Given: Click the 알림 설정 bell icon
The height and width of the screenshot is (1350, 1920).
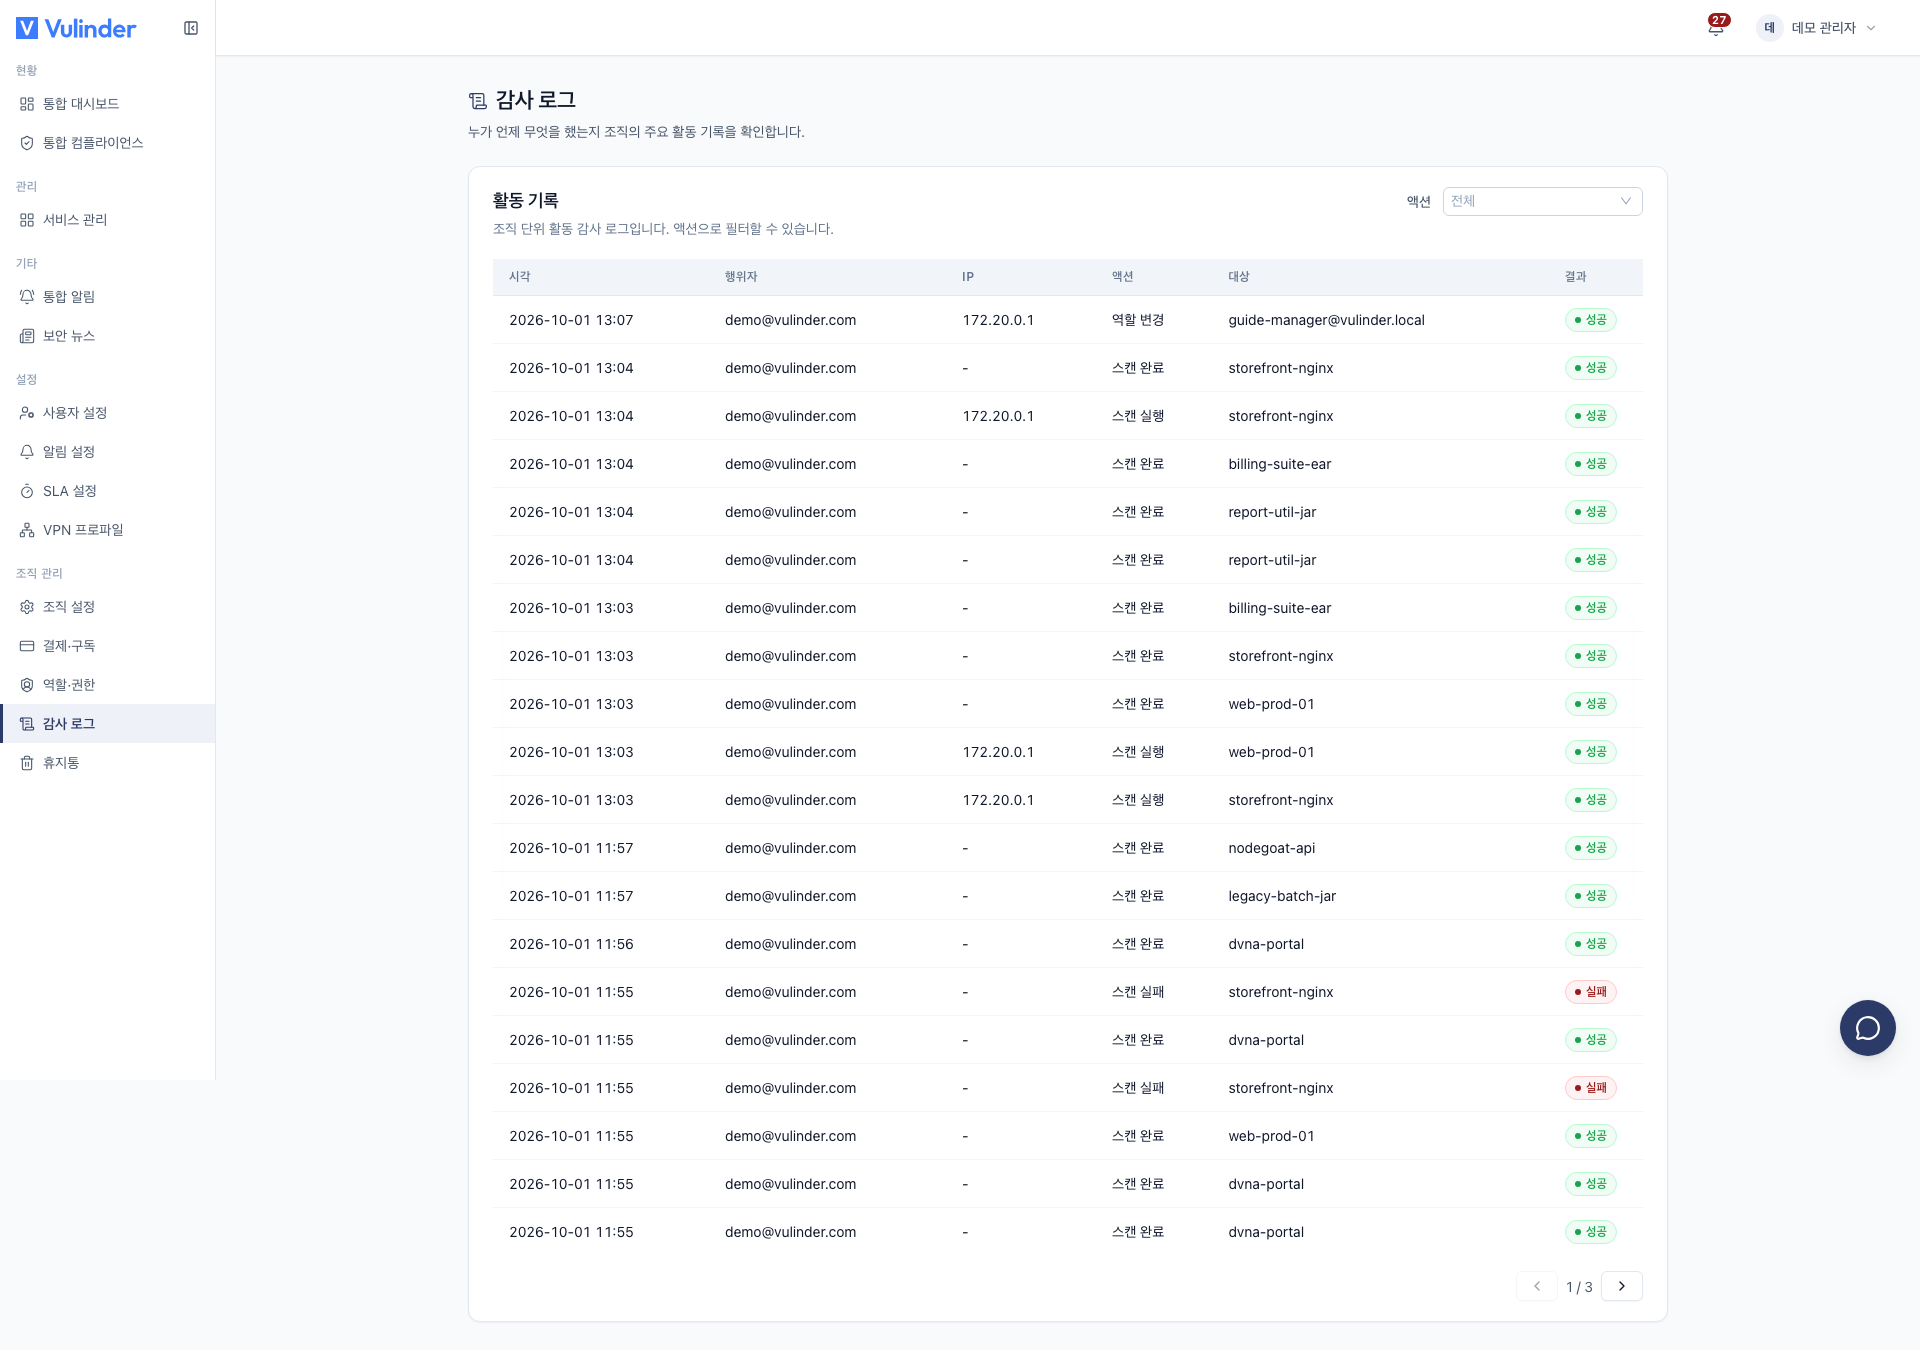Looking at the screenshot, I should tap(27, 452).
